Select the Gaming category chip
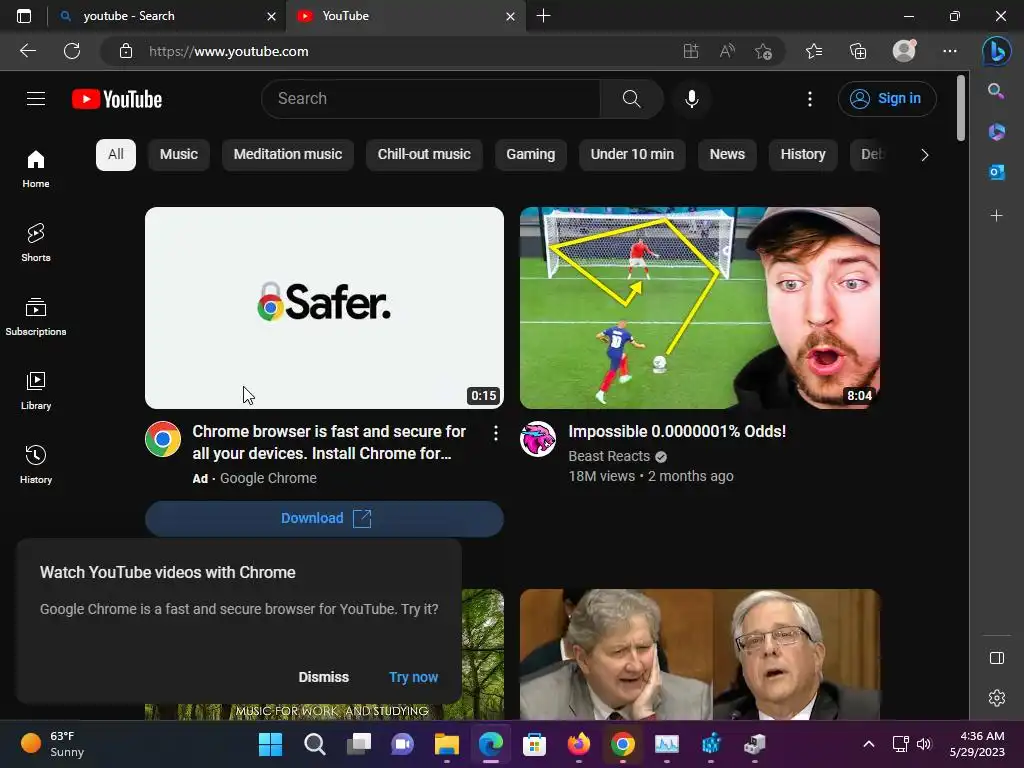The width and height of the screenshot is (1024, 768). click(x=530, y=155)
